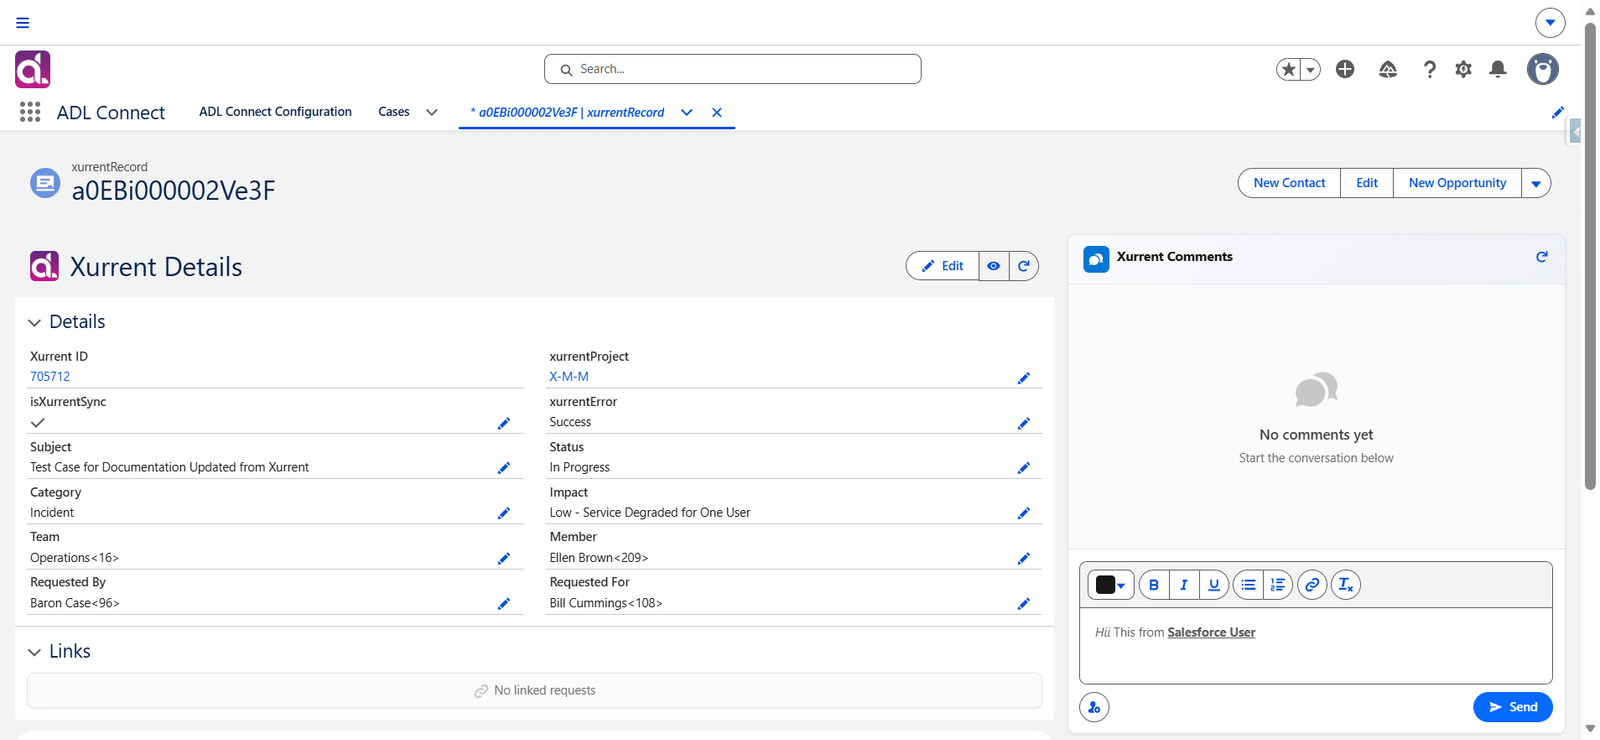Edit the xurrentProject field

point(1024,378)
